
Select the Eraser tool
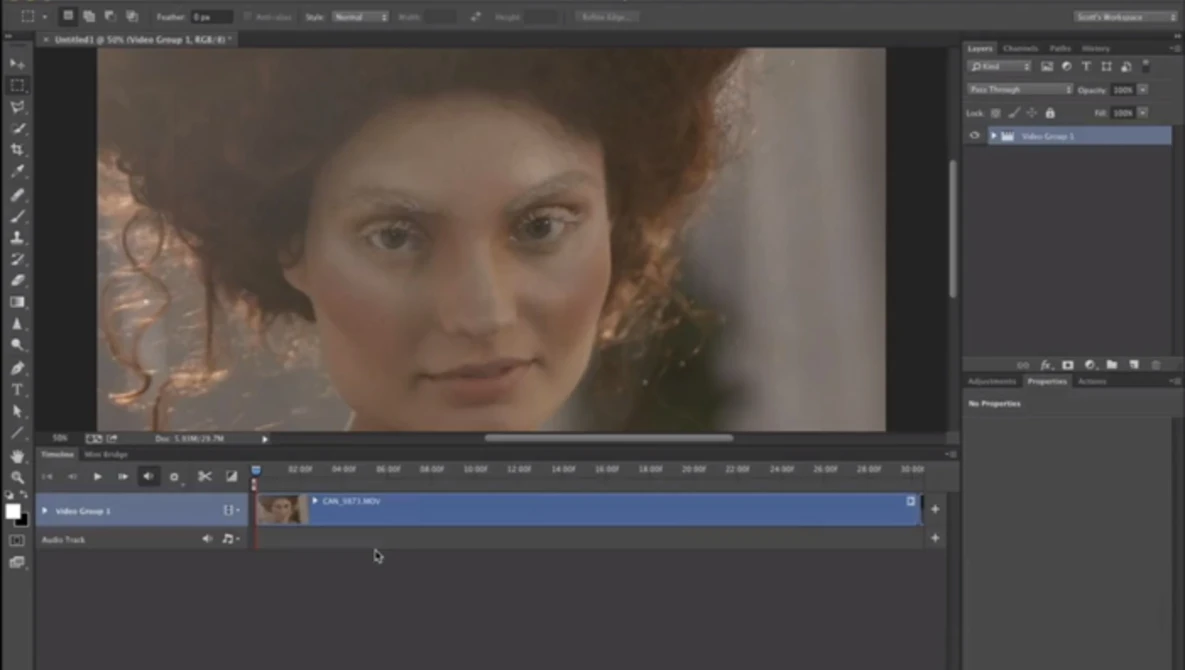[x=17, y=280]
